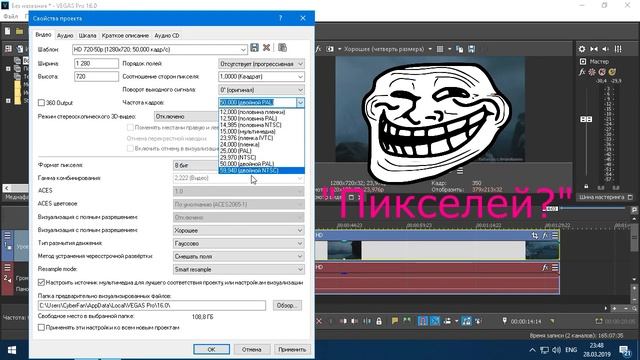This screenshot has width=640, height=360.
Task: Open event pan/crop on the video track header
Action: click(535, 235)
